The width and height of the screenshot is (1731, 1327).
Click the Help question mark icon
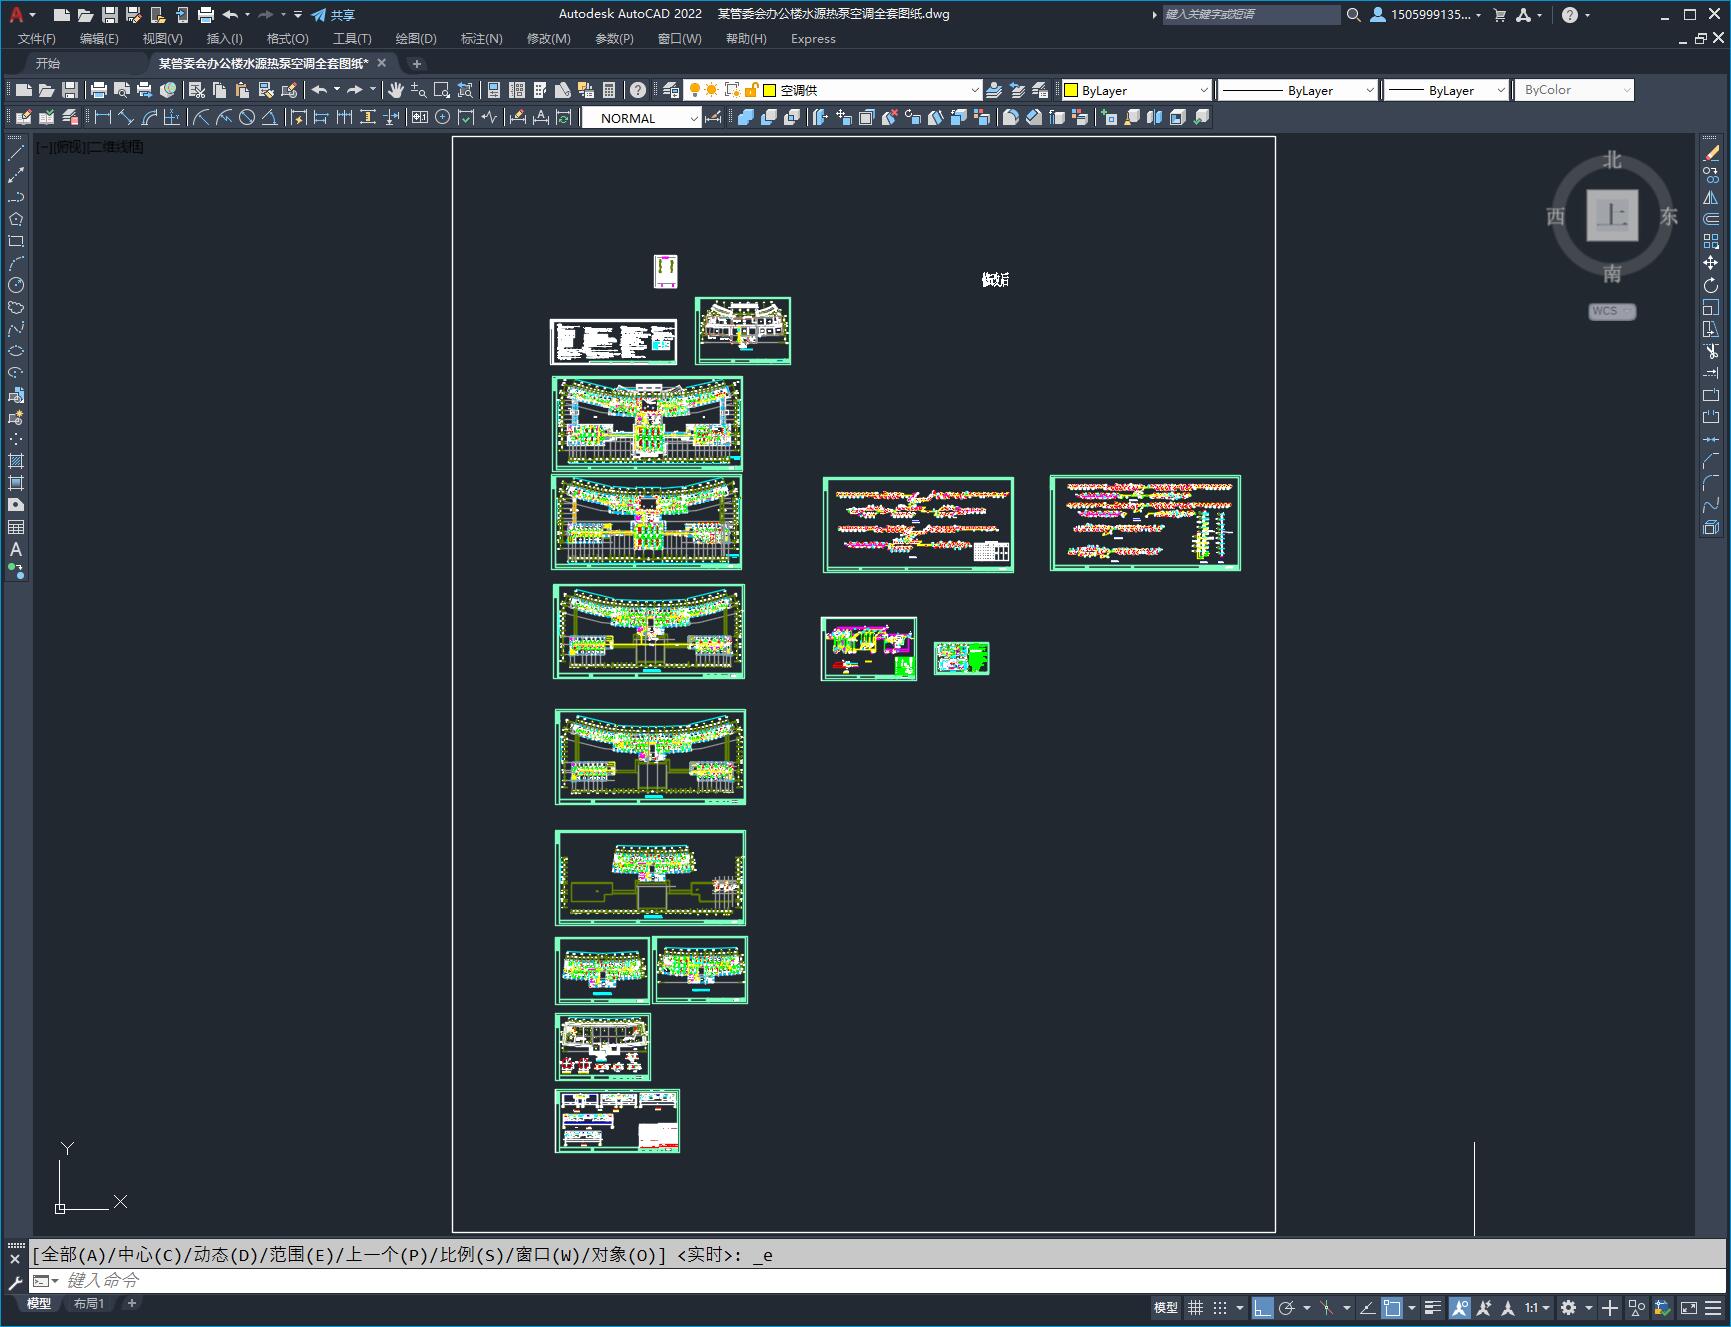point(638,90)
